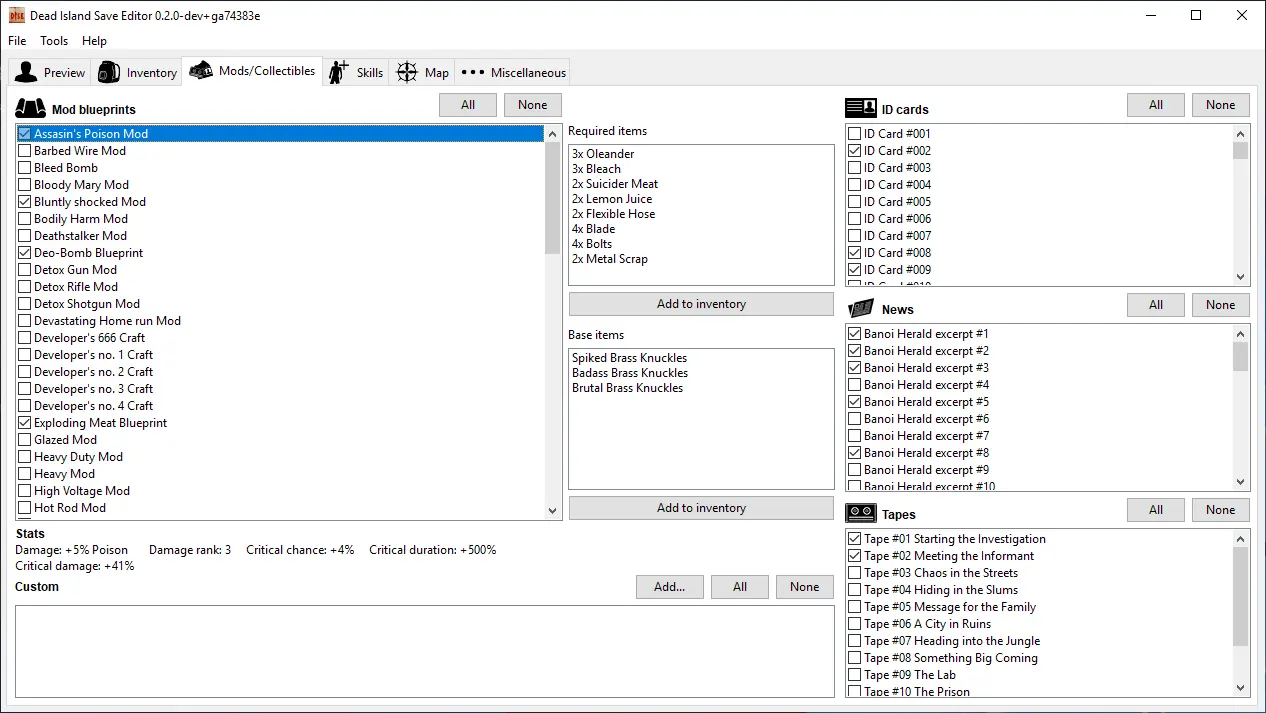The width and height of the screenshot is (1266, 713).
Task: Click the Mod blueprints header icon
Action: 31,109
